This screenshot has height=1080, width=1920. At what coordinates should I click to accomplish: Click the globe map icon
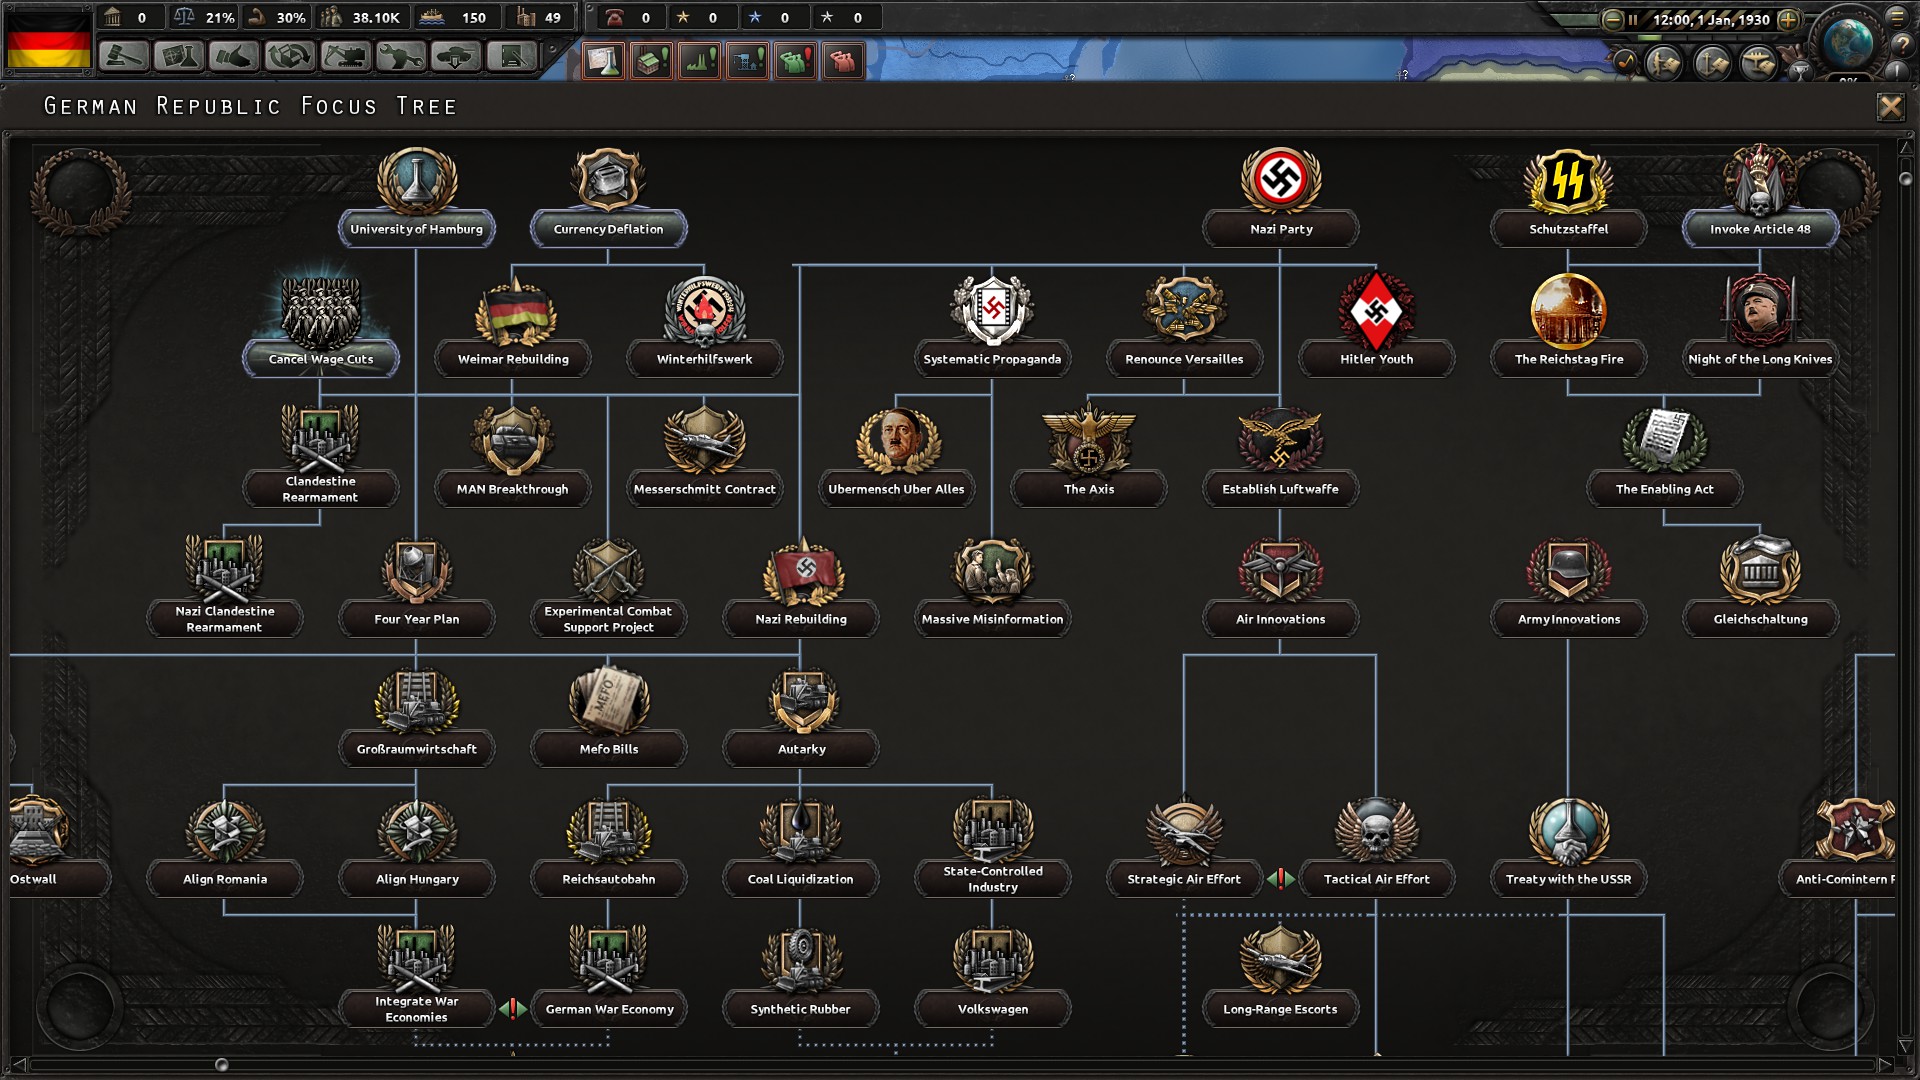[x=1848, y=42]
